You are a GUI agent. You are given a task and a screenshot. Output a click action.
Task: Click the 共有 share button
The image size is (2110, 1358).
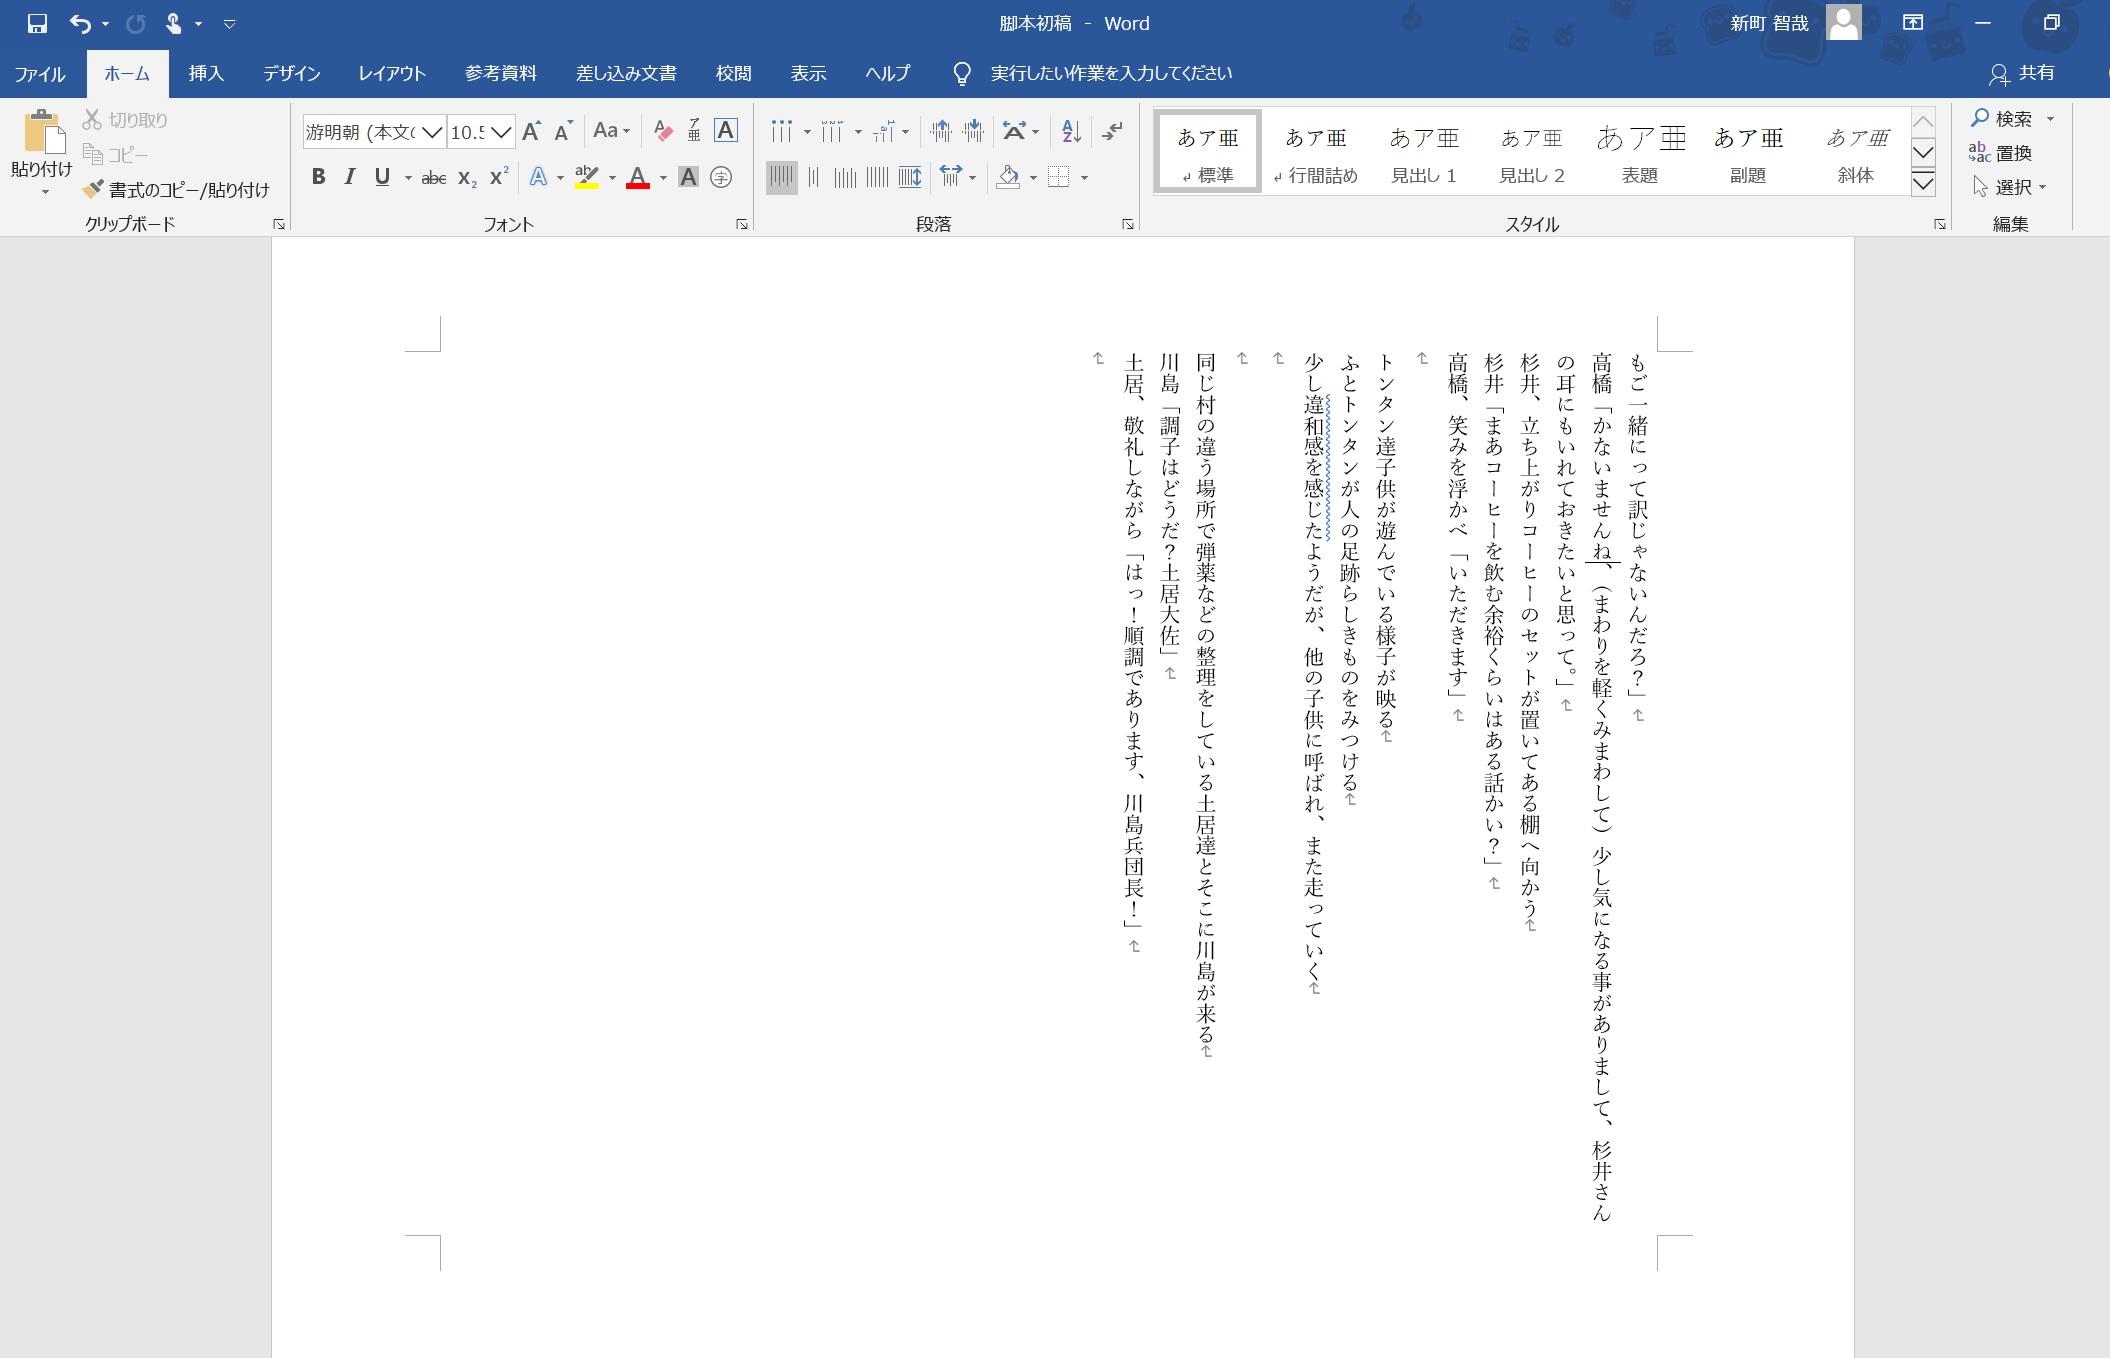click(x=2022, y=74)
